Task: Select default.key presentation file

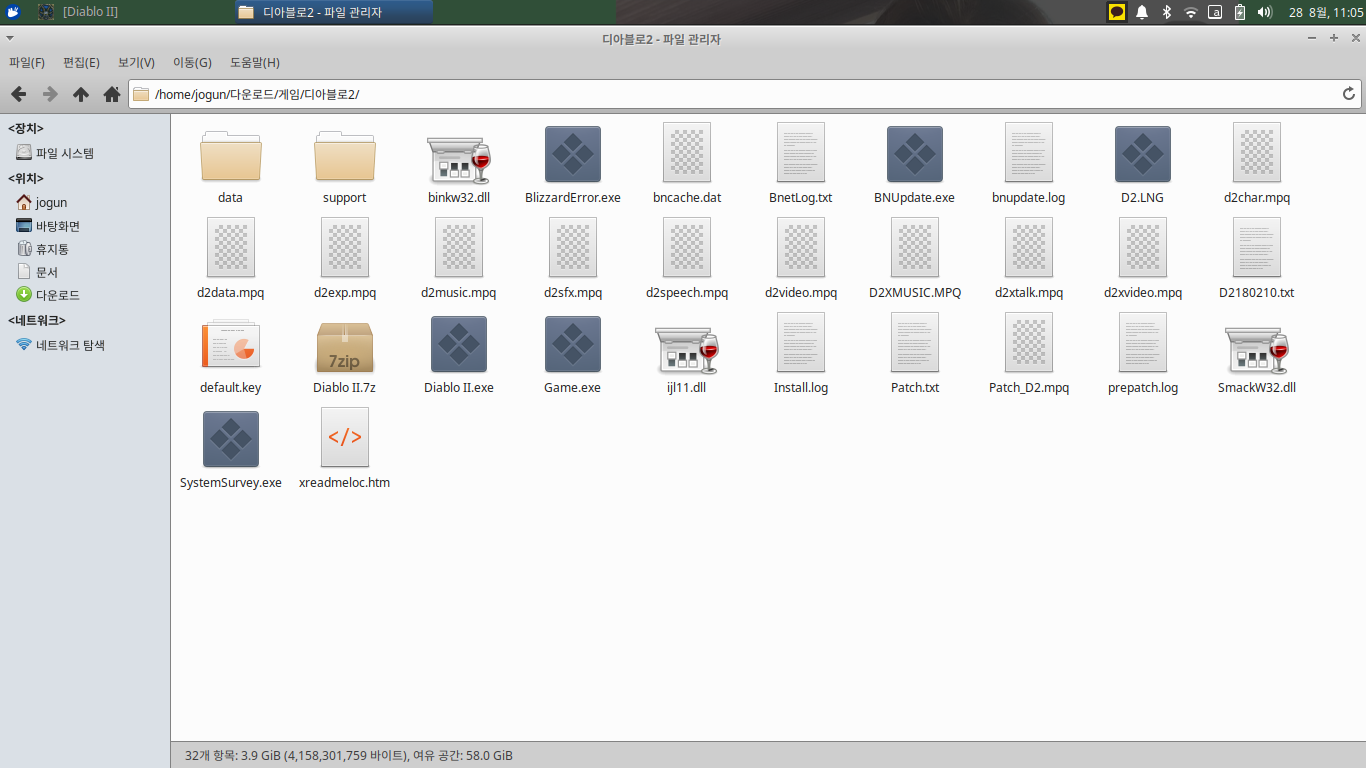Action: (x=231, y=345)
